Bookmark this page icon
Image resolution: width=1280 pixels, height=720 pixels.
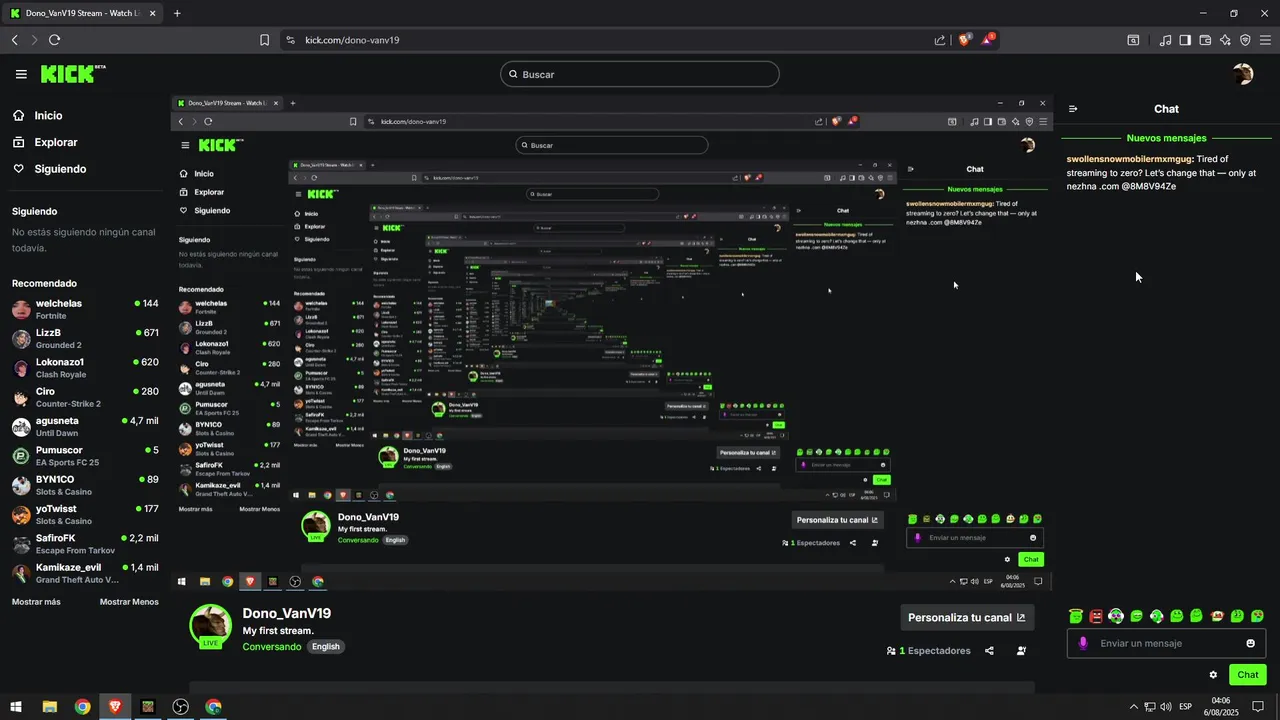point(264,40)
